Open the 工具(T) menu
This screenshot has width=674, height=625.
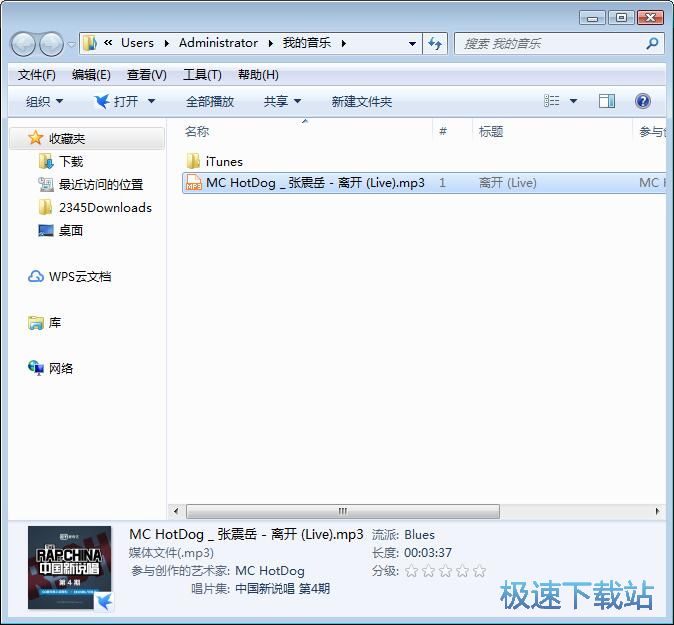coord(202,75)
